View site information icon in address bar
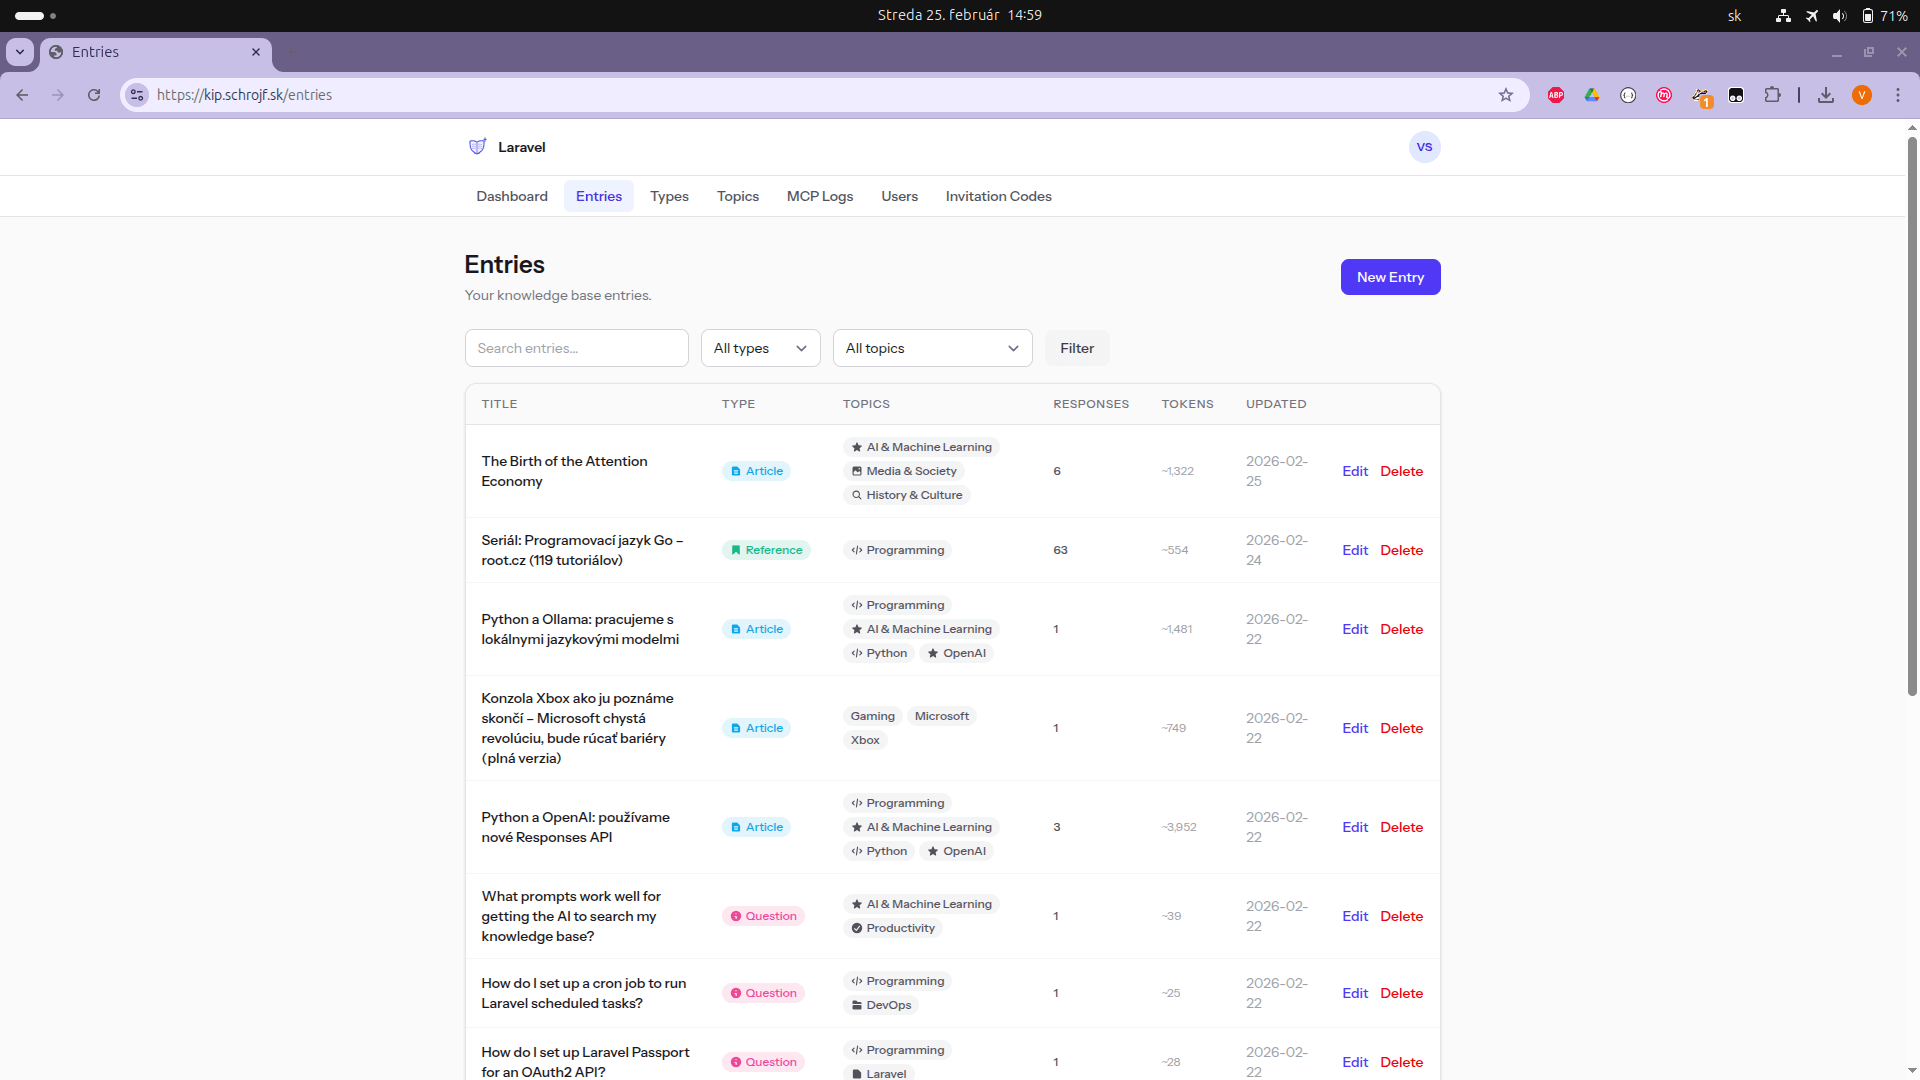 [x=137, y=95]
